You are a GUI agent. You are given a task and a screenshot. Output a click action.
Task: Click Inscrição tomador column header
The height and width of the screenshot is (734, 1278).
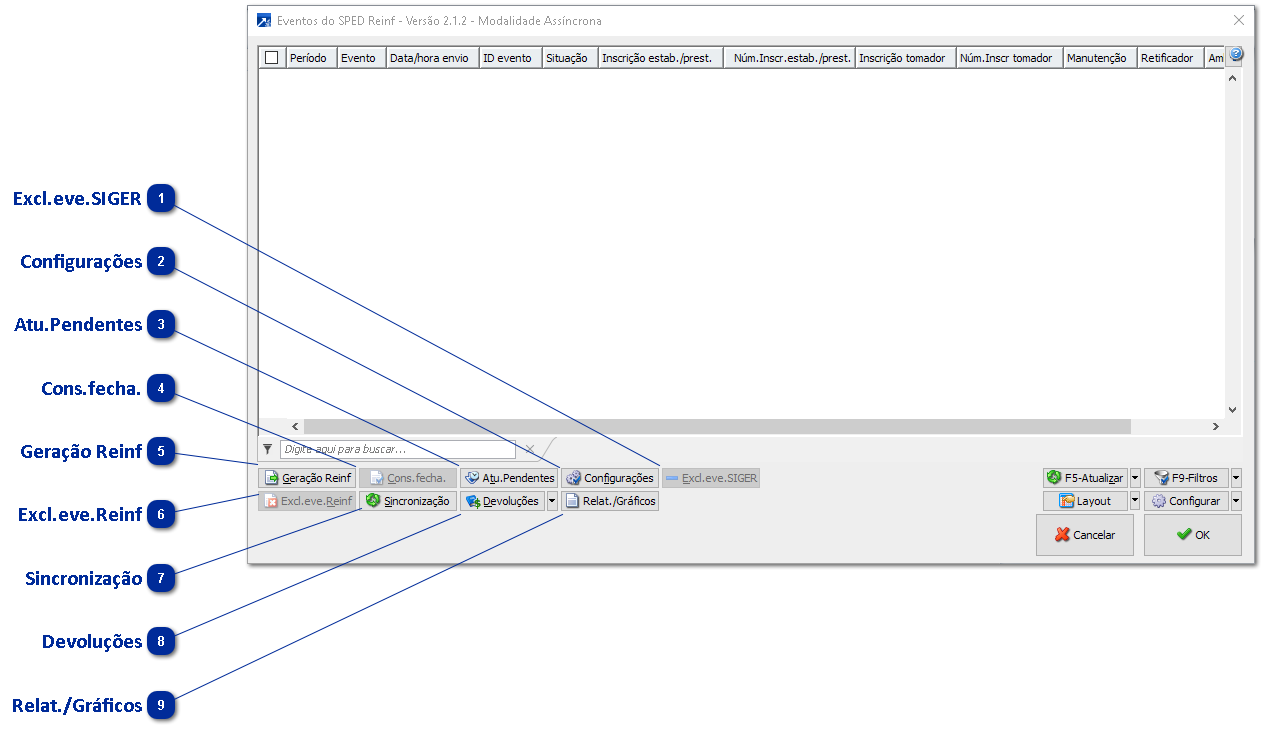click(x=906, y=58)
